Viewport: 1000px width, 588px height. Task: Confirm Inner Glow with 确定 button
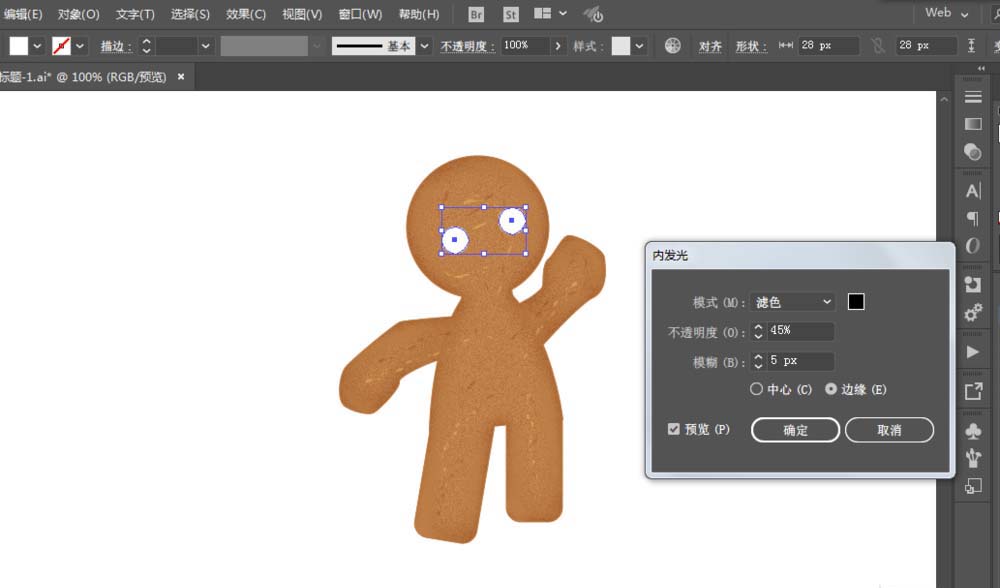[795, 430]
